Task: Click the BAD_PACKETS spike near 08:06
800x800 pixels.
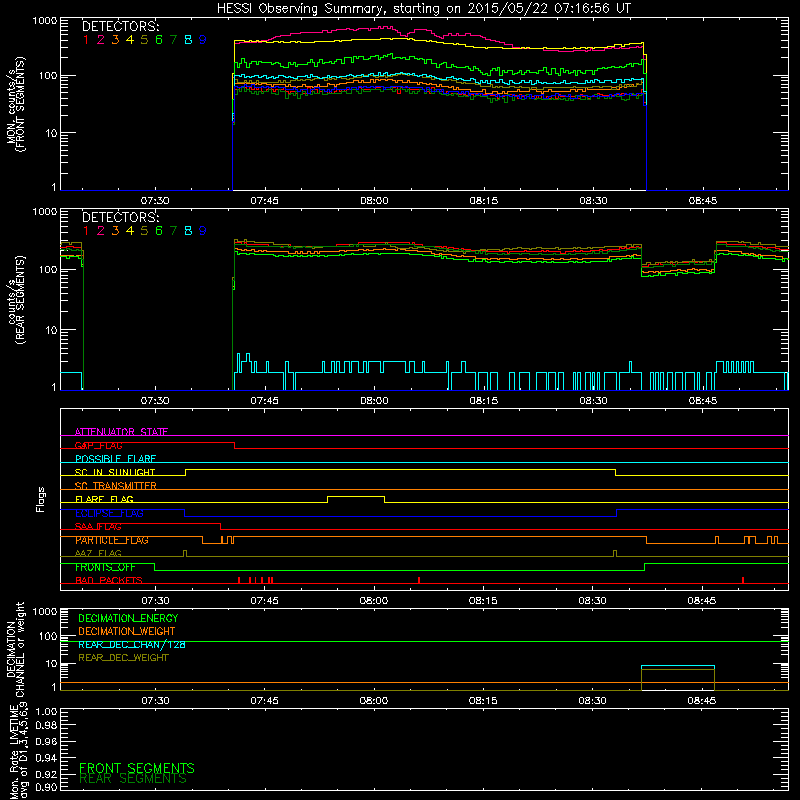Action: [x=419, y=580]
